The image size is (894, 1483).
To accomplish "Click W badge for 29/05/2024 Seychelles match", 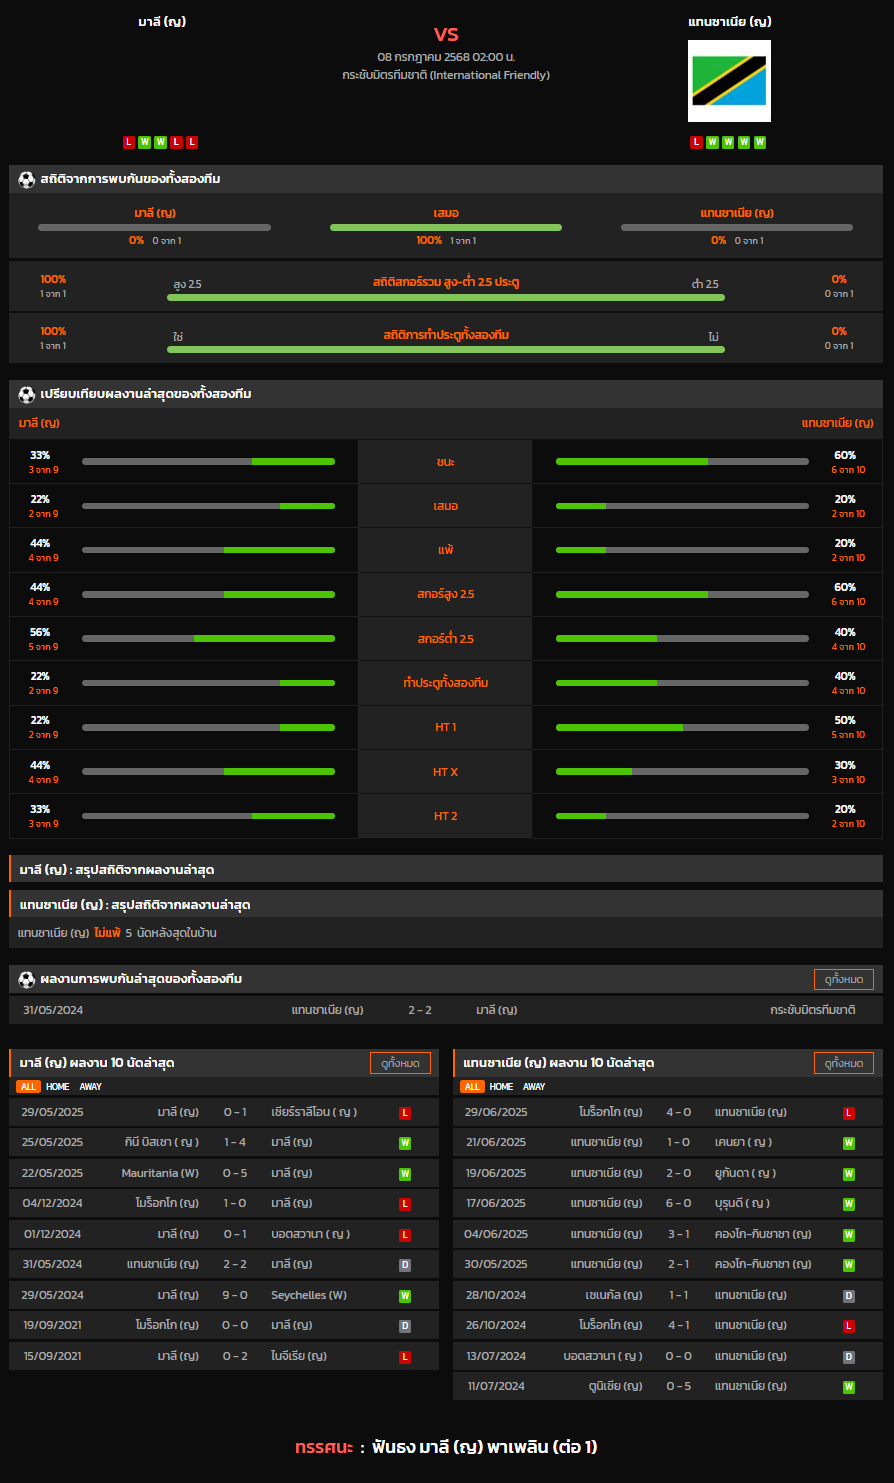I will coord(405,1296).
